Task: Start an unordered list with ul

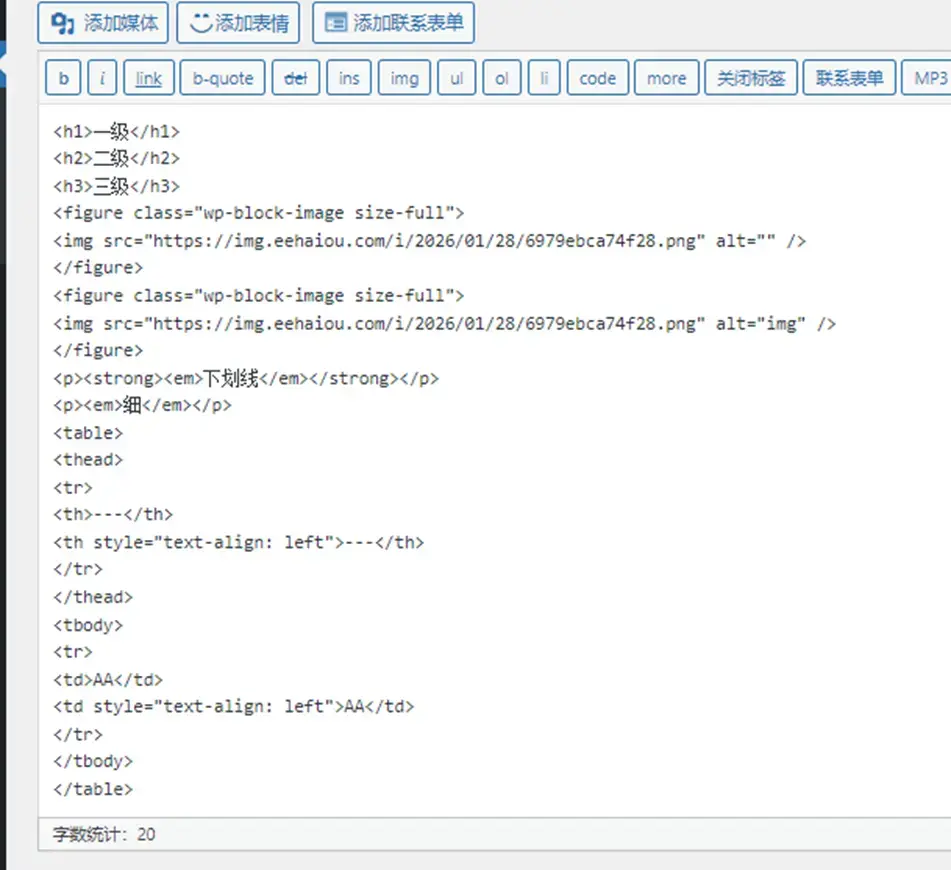Action: [456, 78]
